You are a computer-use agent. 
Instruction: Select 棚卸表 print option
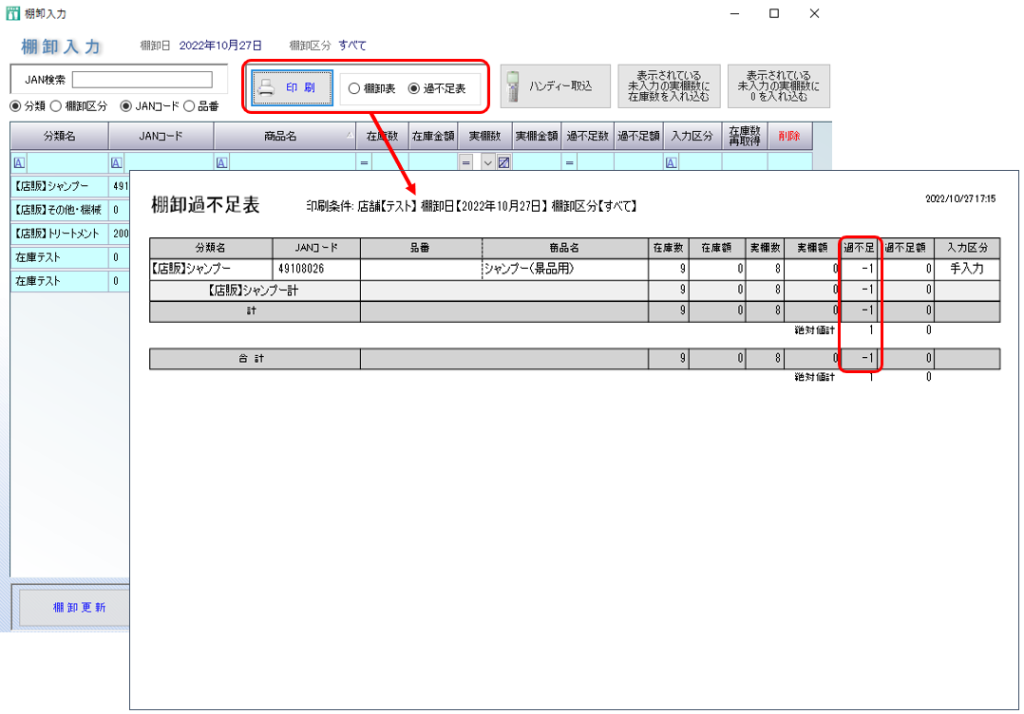(354, 88)
